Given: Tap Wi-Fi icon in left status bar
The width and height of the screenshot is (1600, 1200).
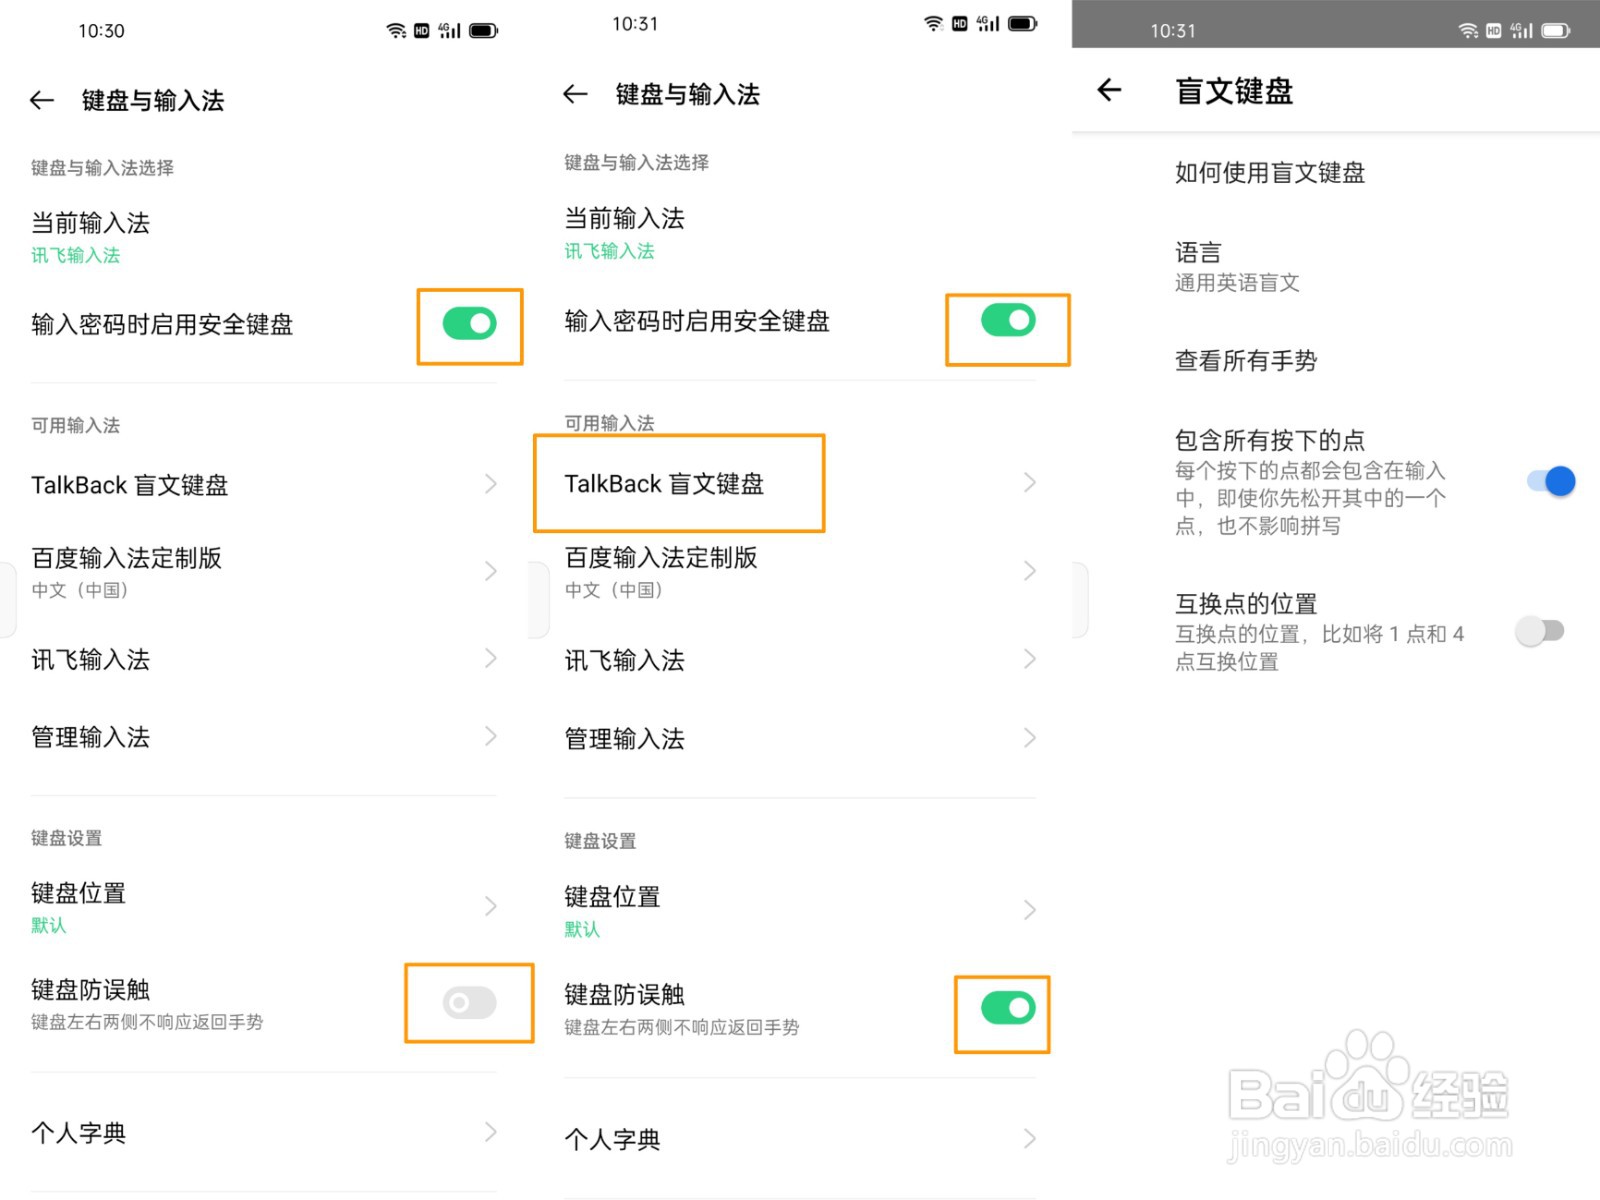Looking at the screenshot, I should pos(396,31).
